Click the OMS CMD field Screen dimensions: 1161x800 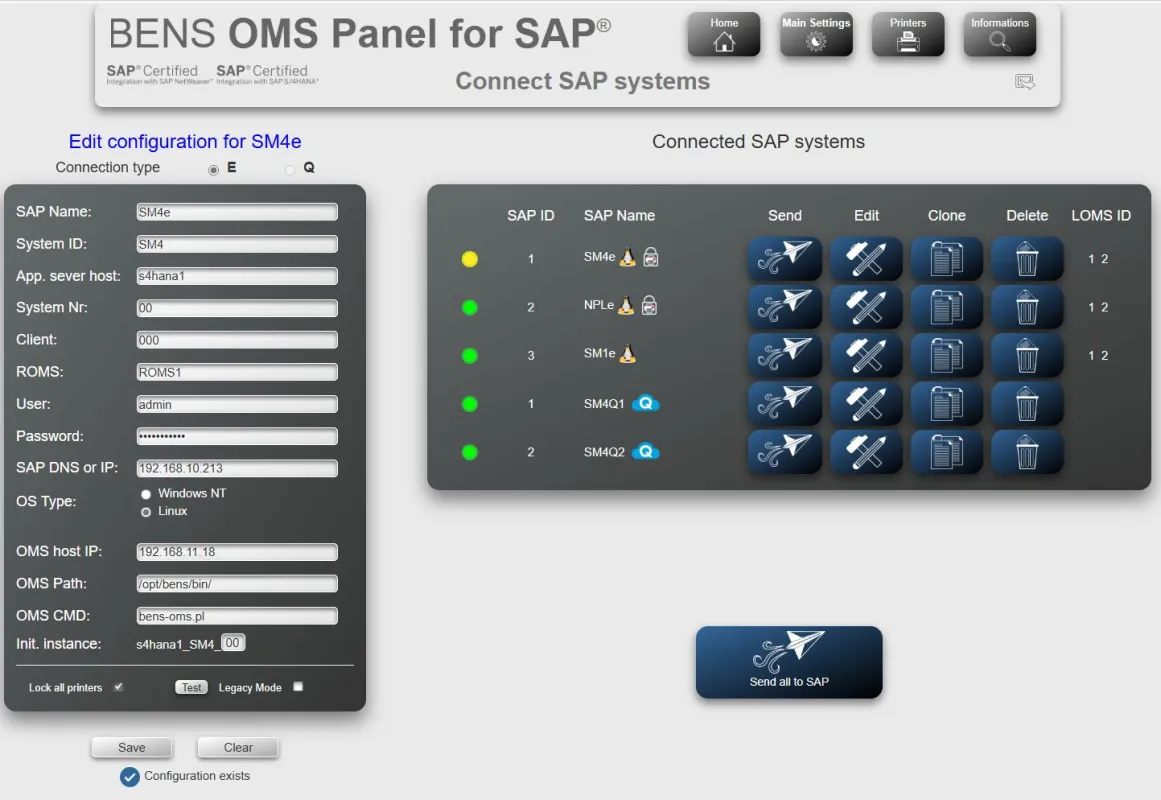click(x=237, y=616)
